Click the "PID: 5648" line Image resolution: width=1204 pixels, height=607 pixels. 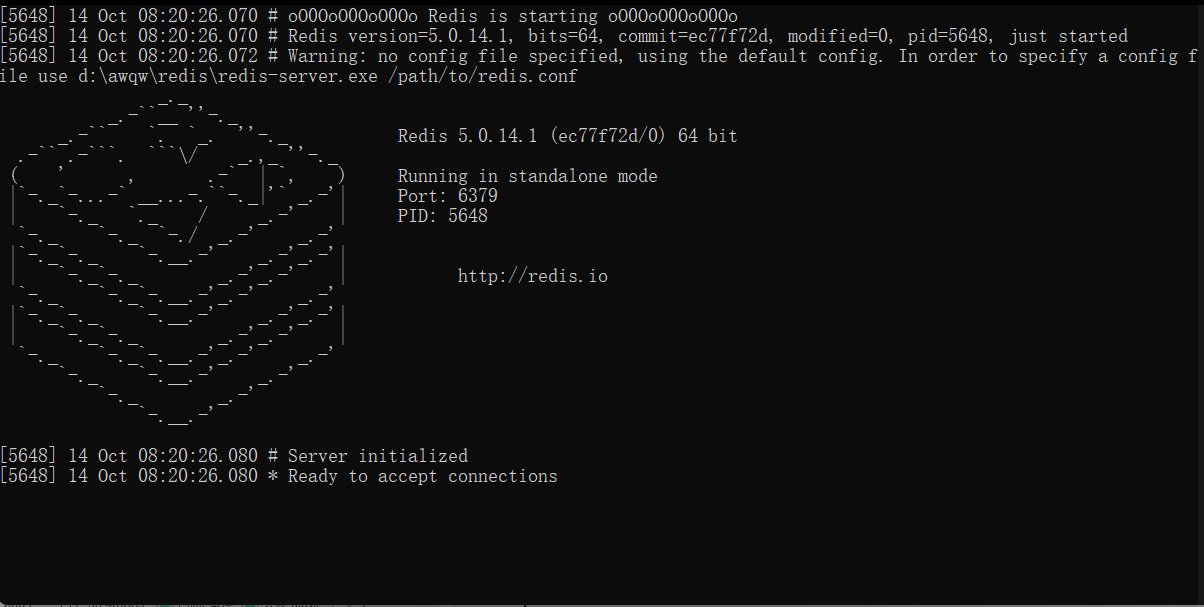coord(443,216)
